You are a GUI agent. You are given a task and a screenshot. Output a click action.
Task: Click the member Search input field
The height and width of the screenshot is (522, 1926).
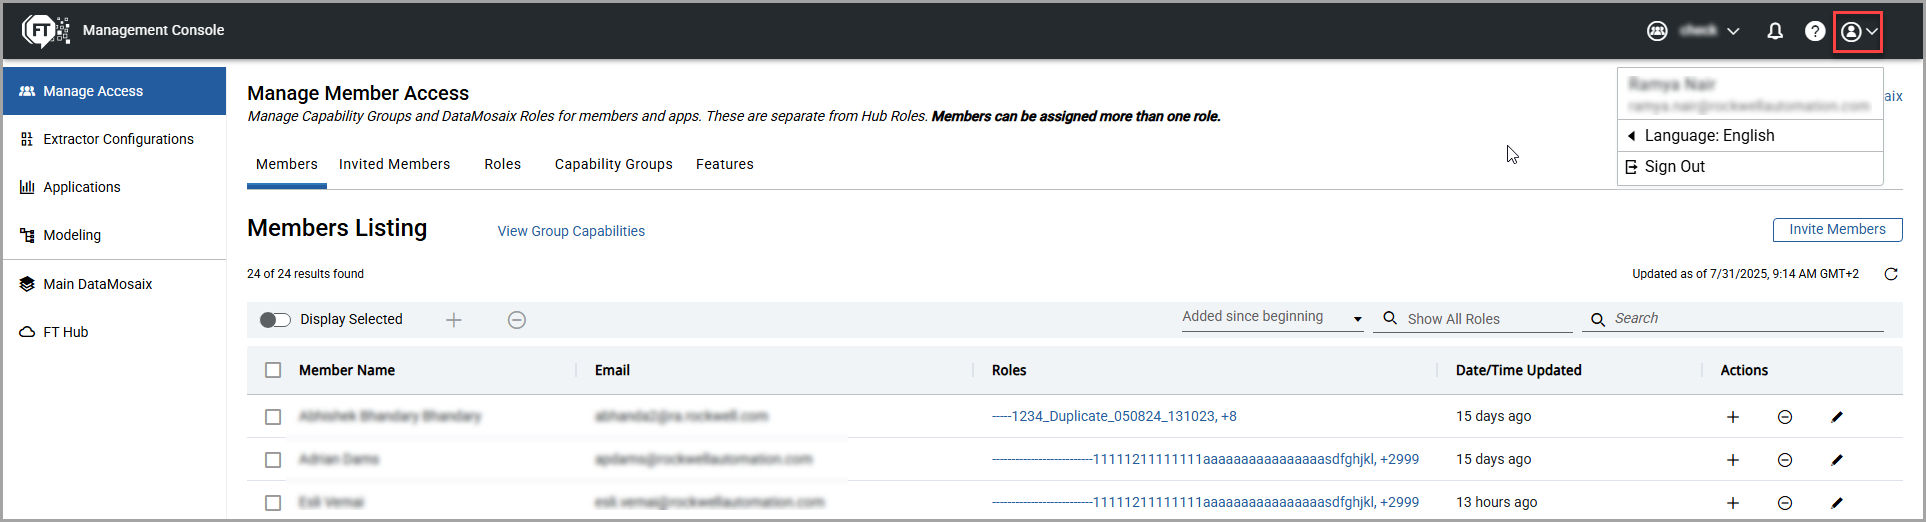tap(1745, 318)
